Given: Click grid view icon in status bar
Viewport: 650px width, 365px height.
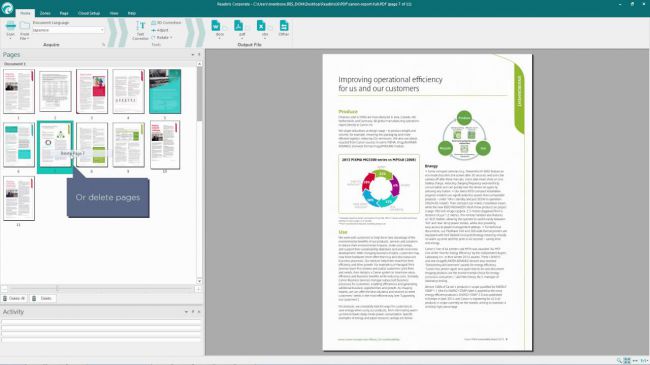Looking at the screenshot, I should pos(627,360).
